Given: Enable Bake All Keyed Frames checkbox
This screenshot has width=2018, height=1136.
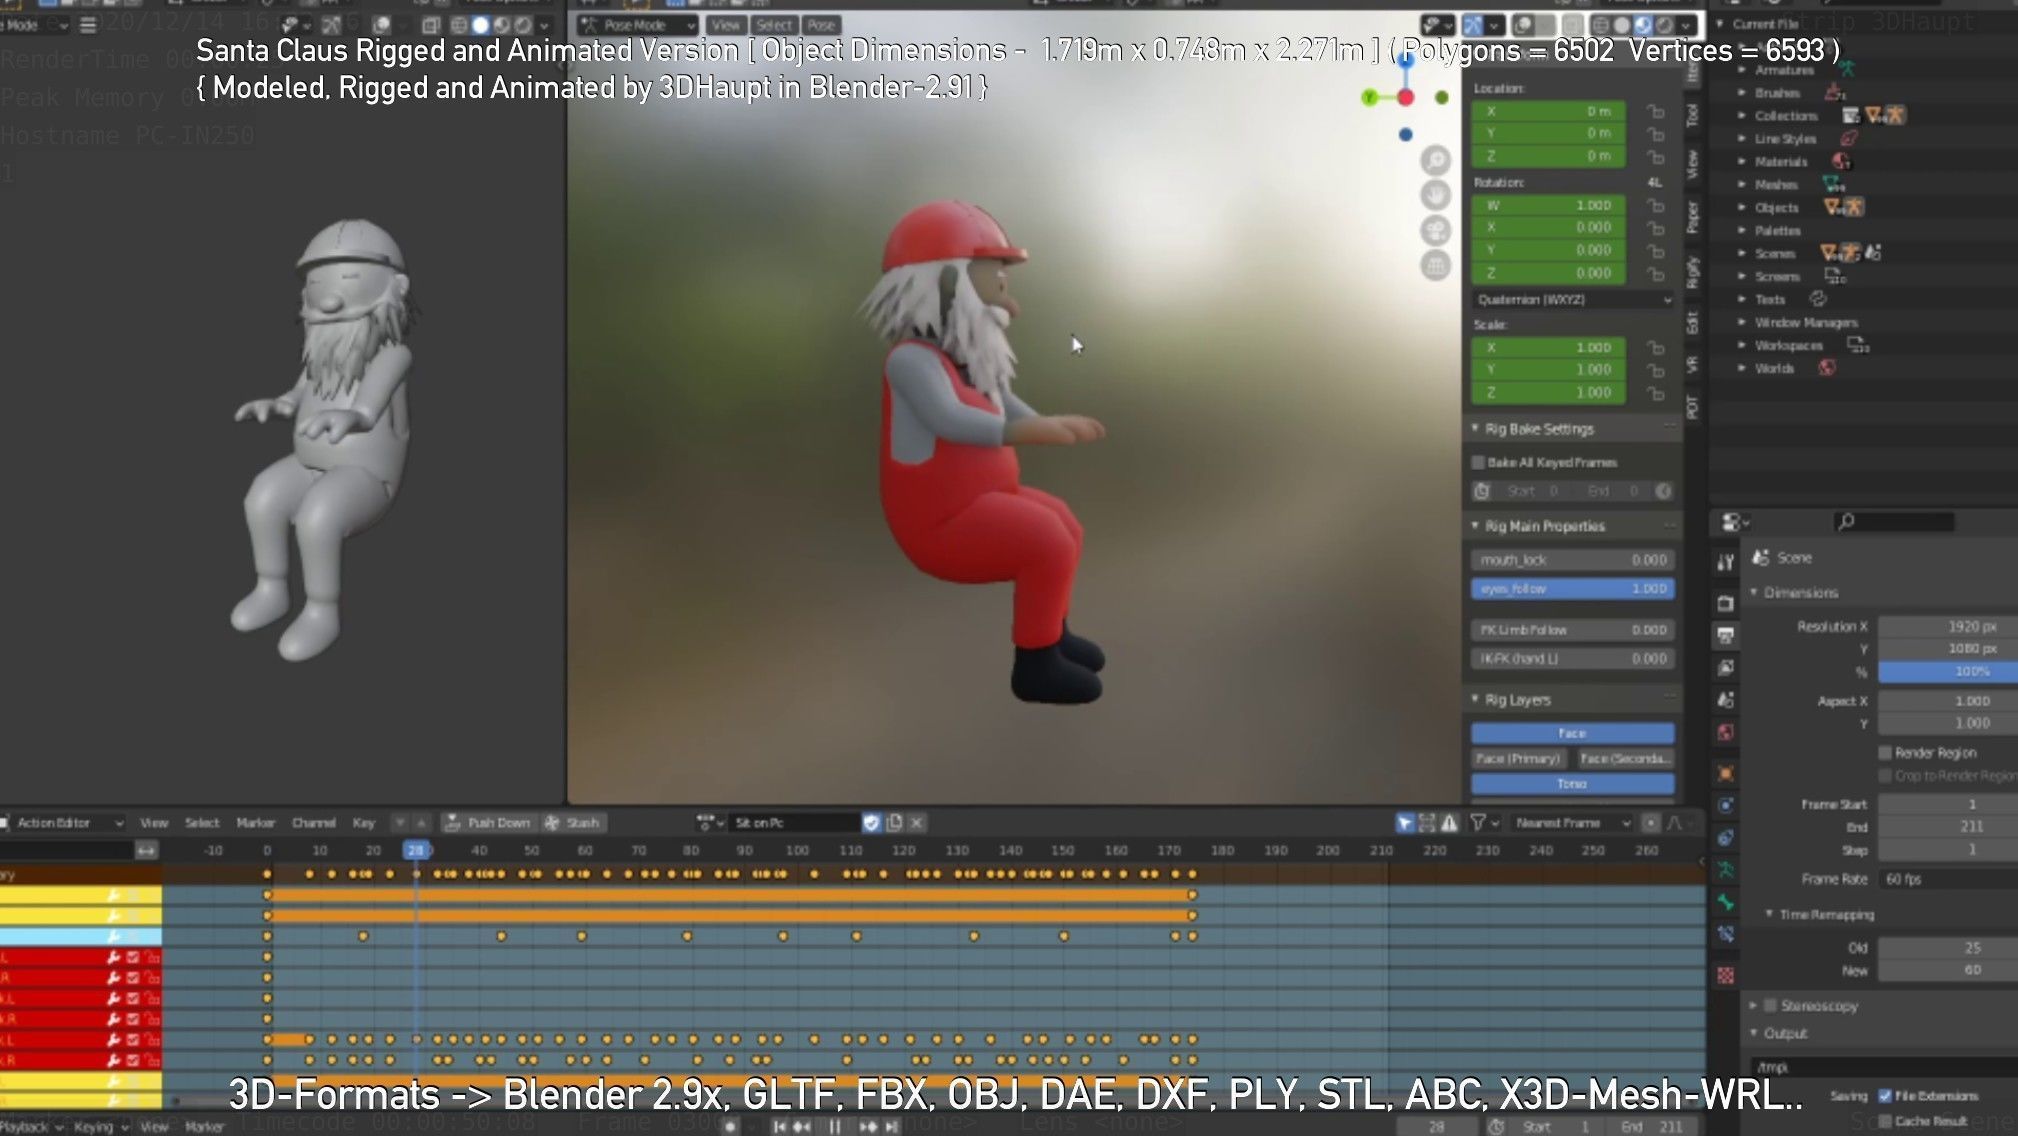Looking at the screenshot, I should 1478,462.
